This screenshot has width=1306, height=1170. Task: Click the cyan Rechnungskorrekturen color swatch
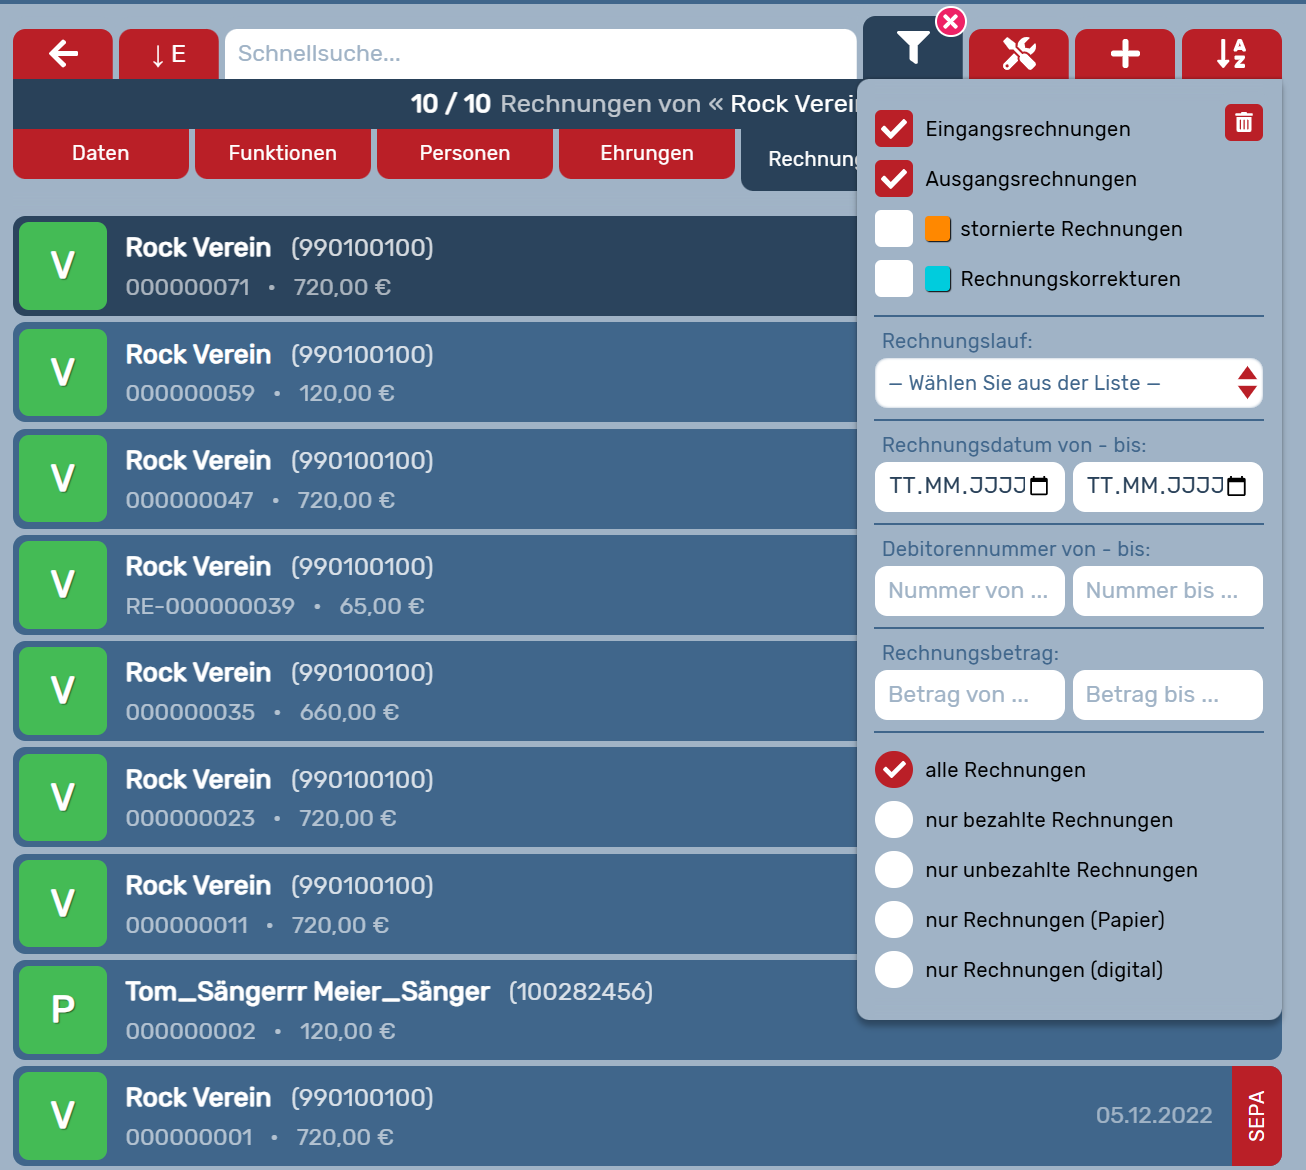coord(938,279)
